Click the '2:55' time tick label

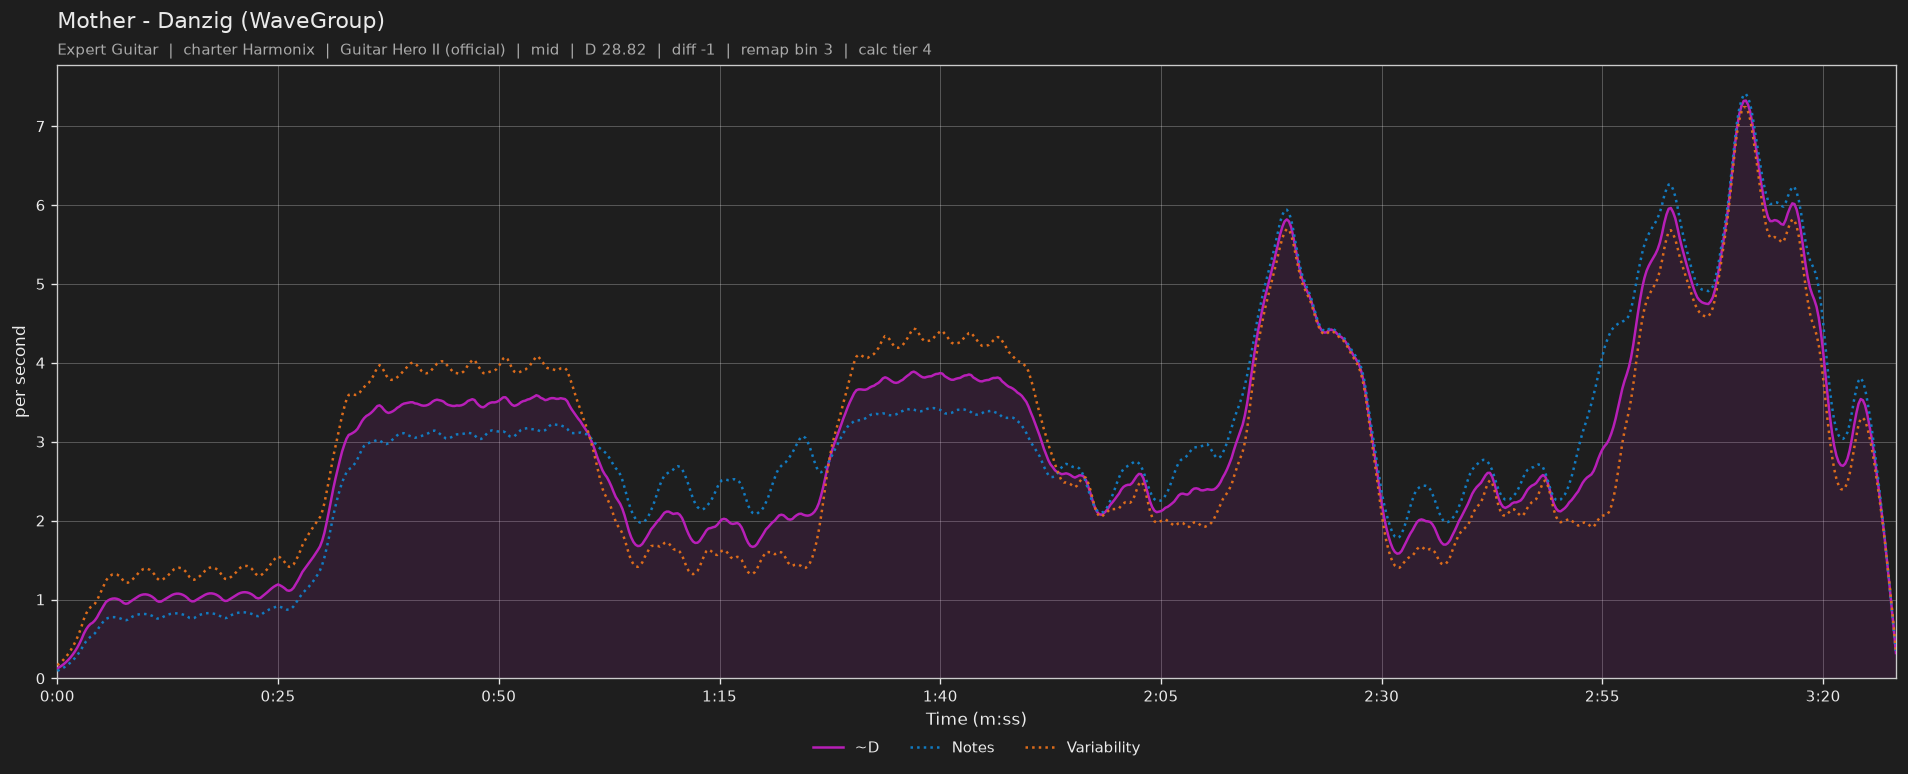click(1602, 696)
